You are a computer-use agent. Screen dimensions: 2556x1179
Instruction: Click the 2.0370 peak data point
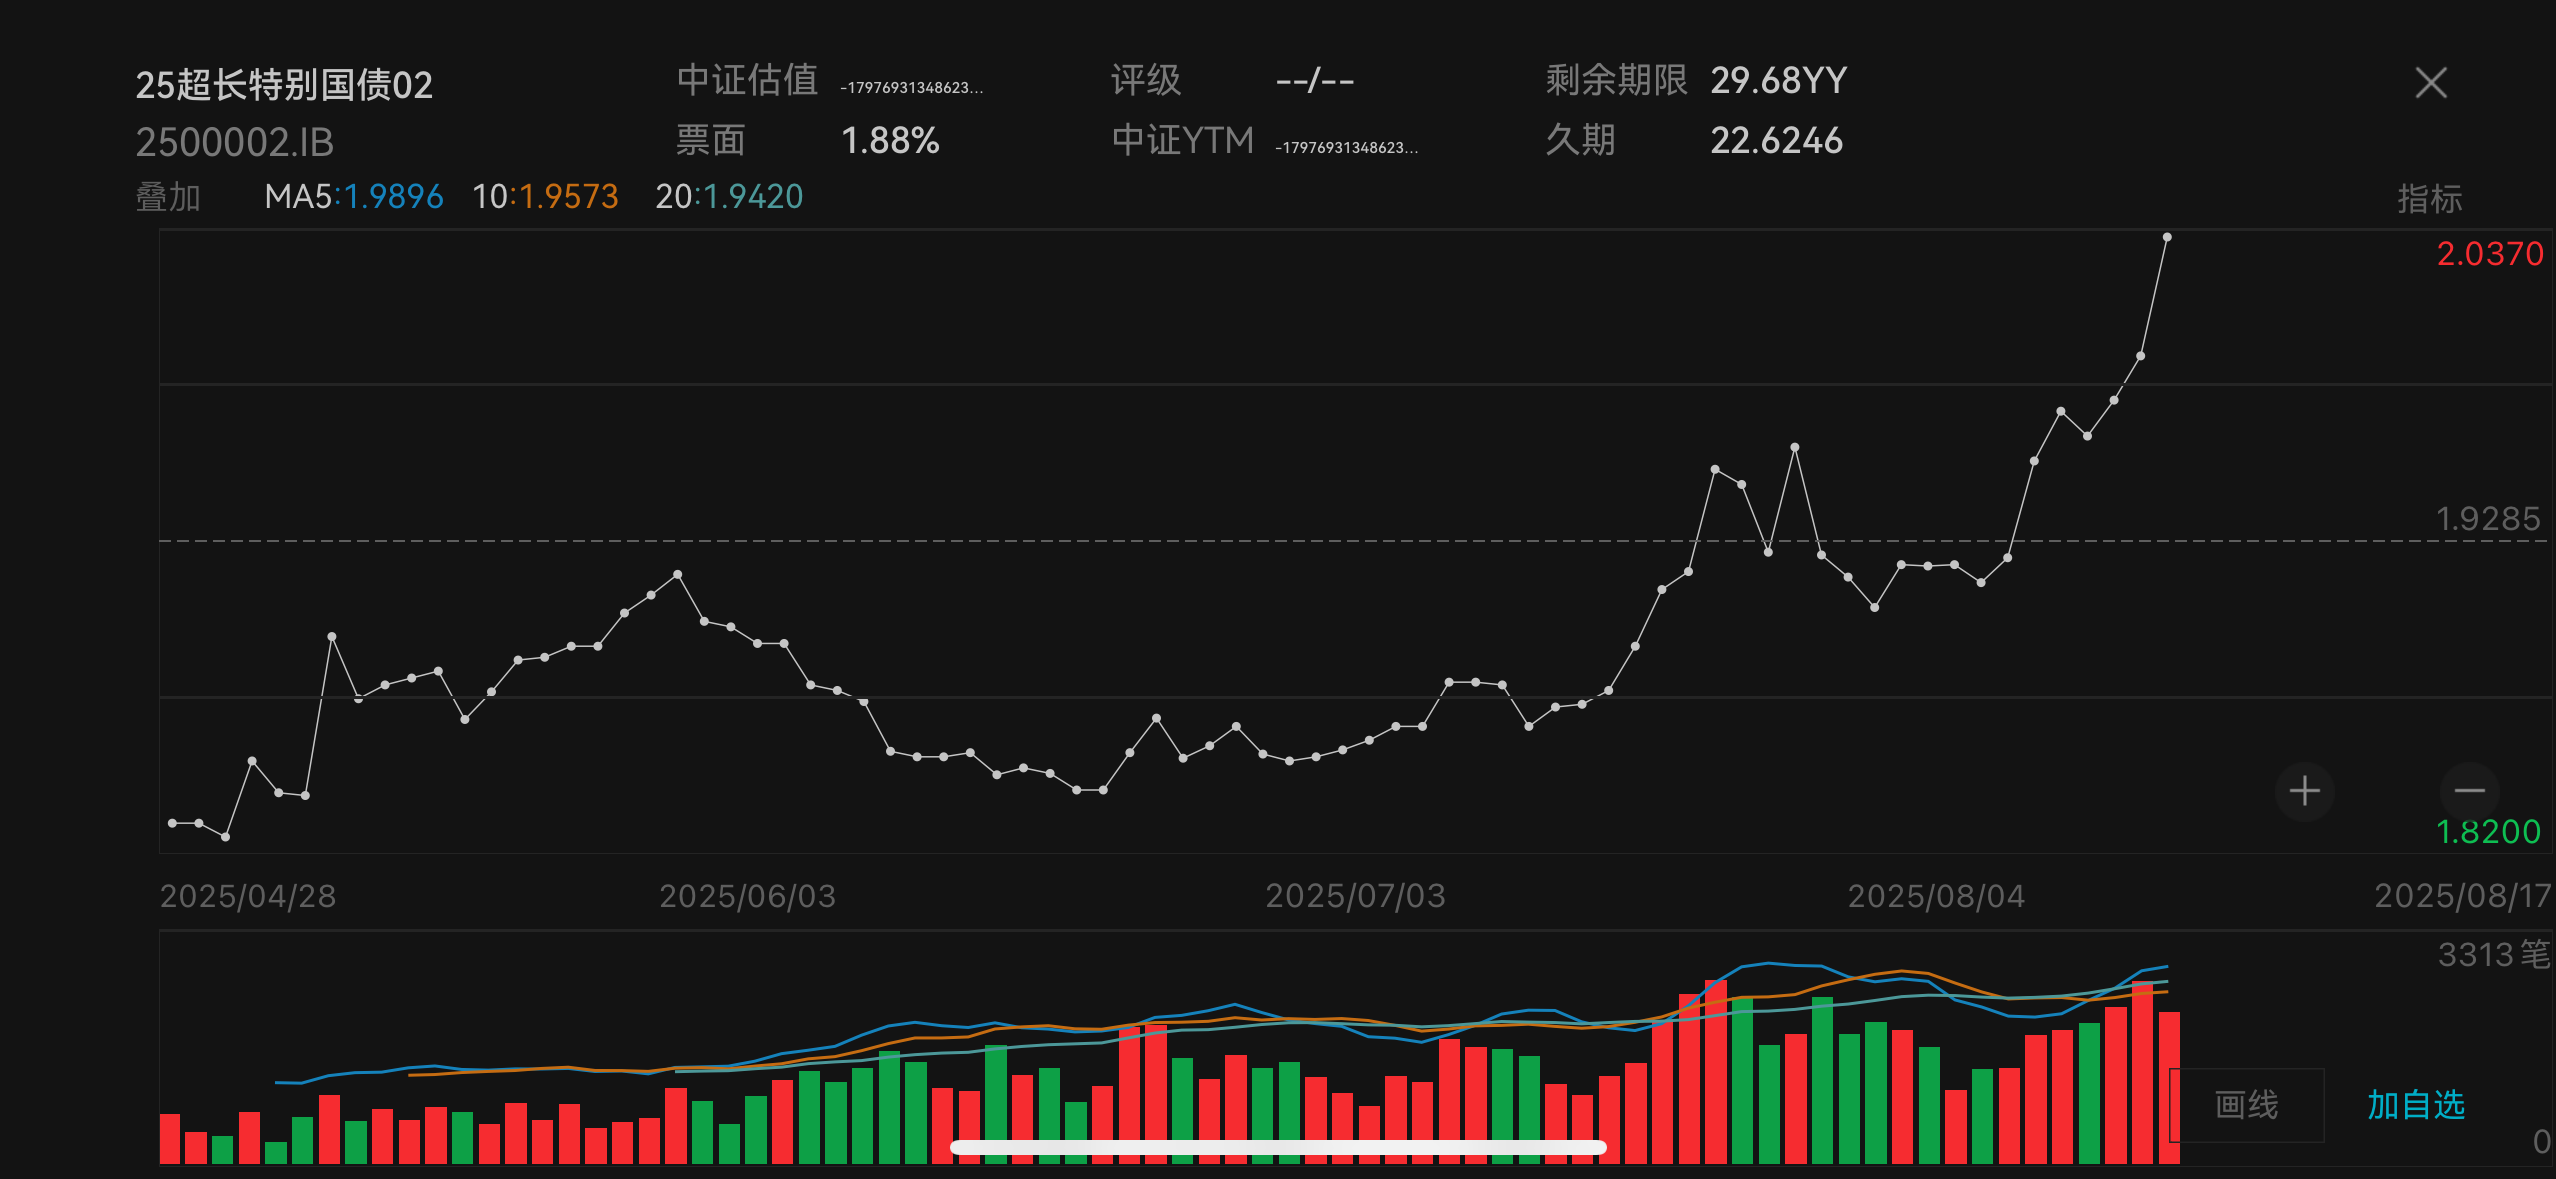tap(2167, 237)
